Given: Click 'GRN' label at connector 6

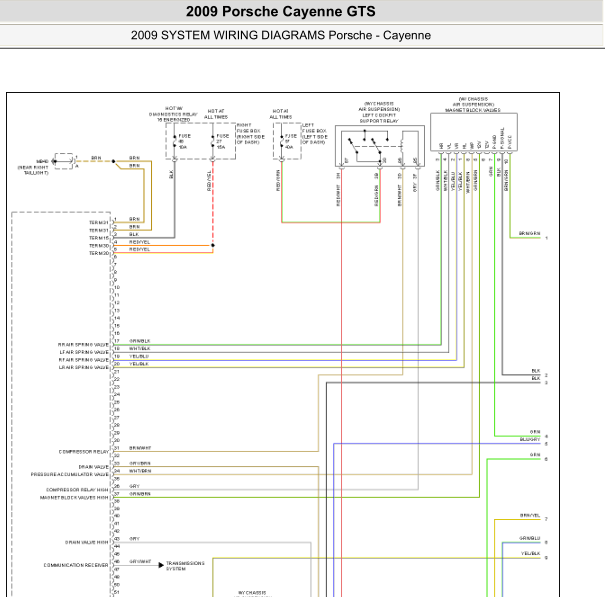Looking at the screenshot, I should 535,455.
